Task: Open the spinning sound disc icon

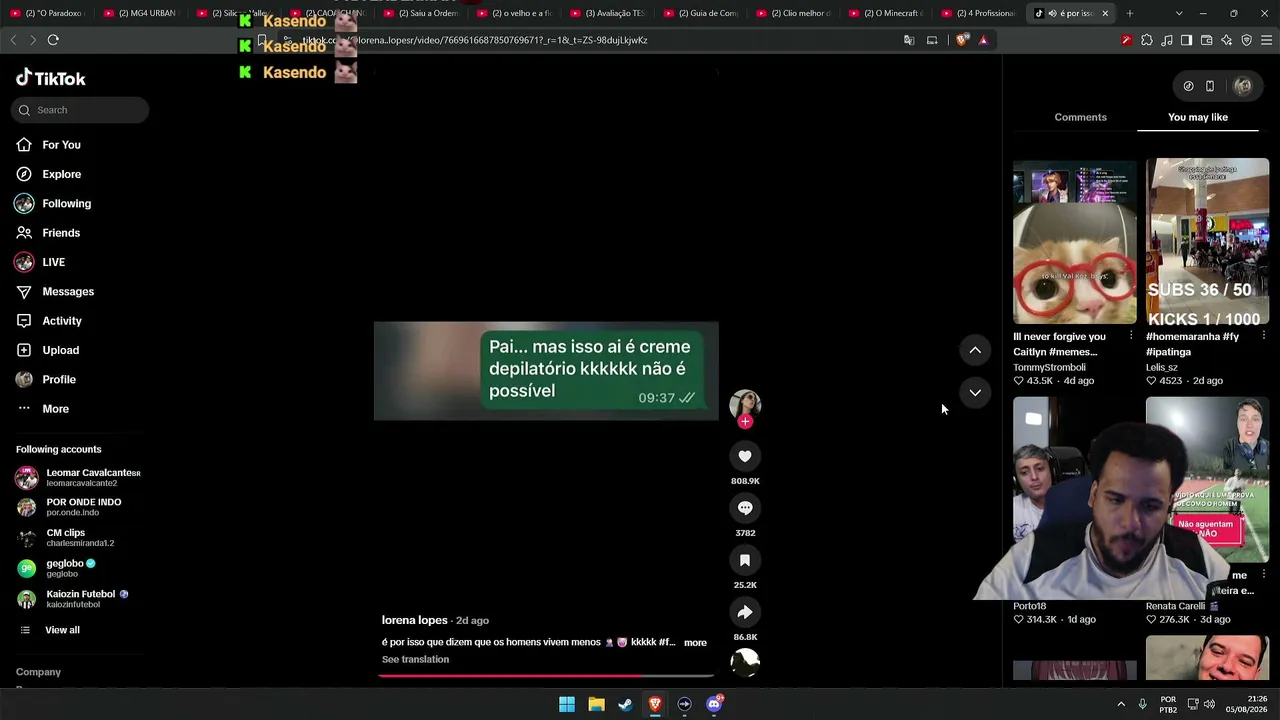Action: [x=745, y=662]
